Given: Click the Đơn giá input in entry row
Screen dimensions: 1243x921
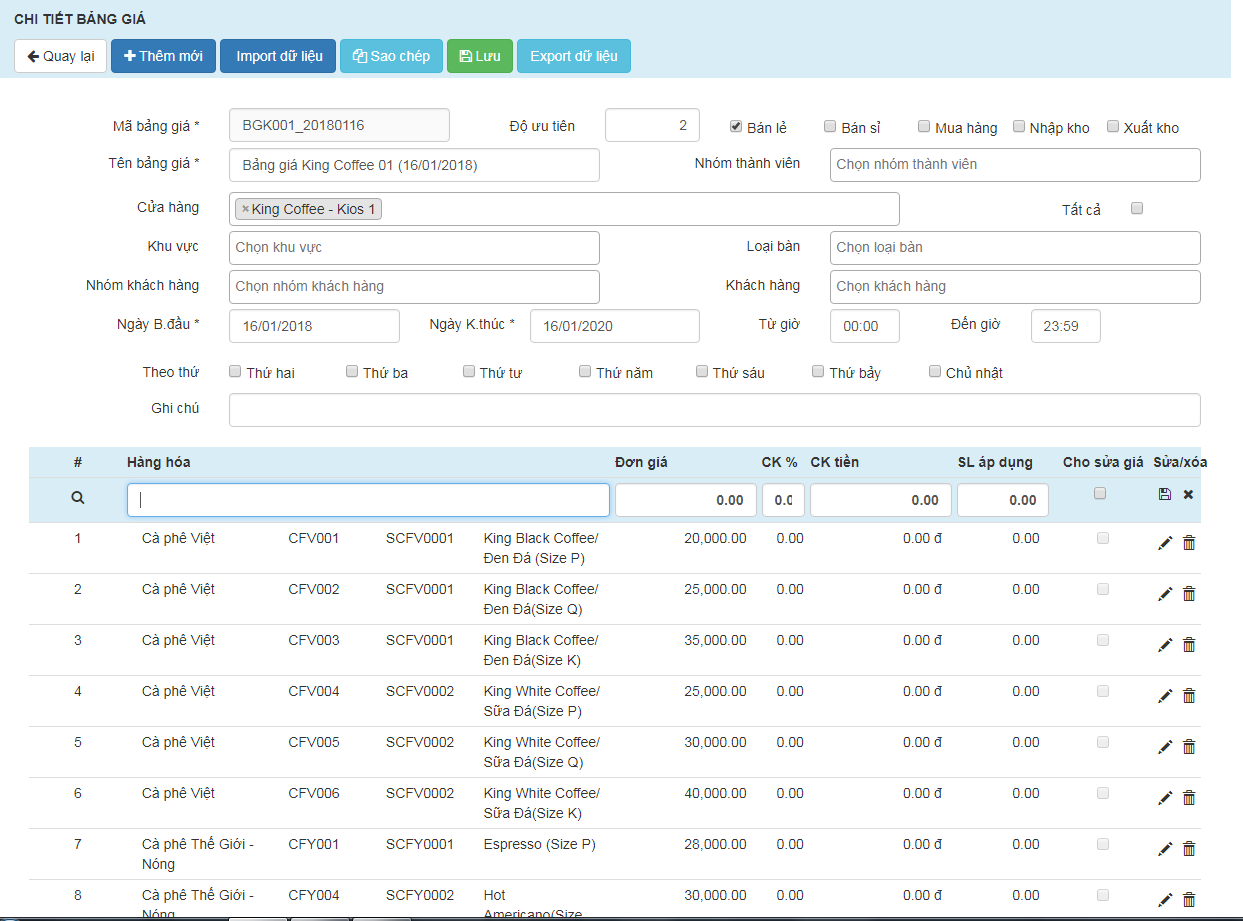Looking at the screenshot, I should 686,500.
